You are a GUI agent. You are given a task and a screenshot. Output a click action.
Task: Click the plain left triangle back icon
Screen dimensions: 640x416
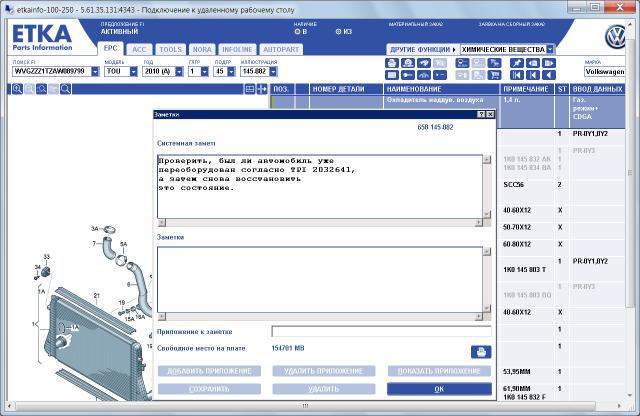tap(549, 75)
